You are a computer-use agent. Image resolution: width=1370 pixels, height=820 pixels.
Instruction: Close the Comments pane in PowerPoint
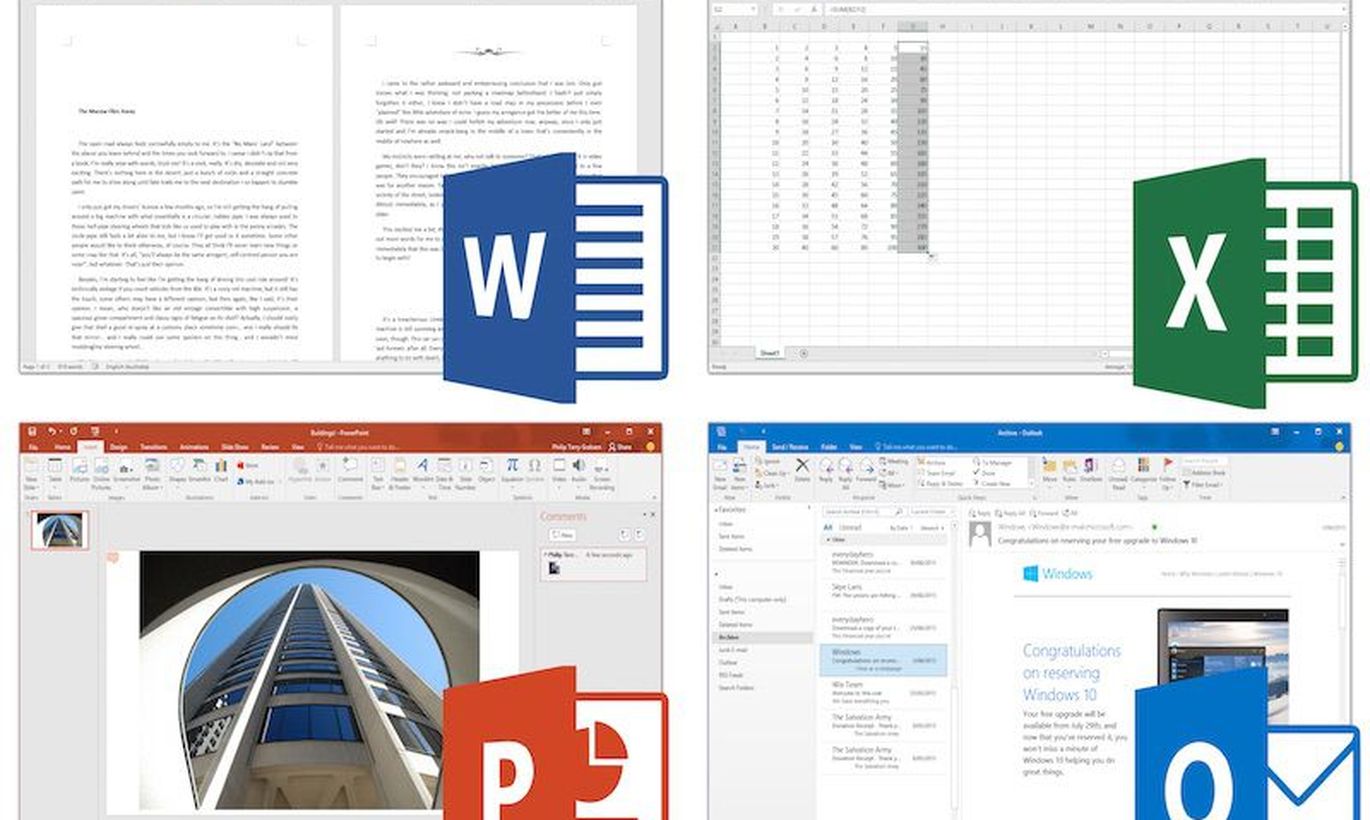coord(652,515)
